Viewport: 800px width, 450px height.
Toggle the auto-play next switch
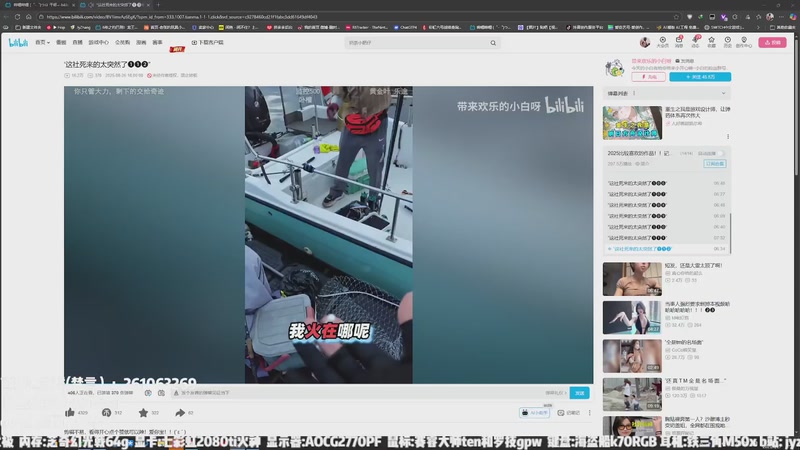click(720, 153)
